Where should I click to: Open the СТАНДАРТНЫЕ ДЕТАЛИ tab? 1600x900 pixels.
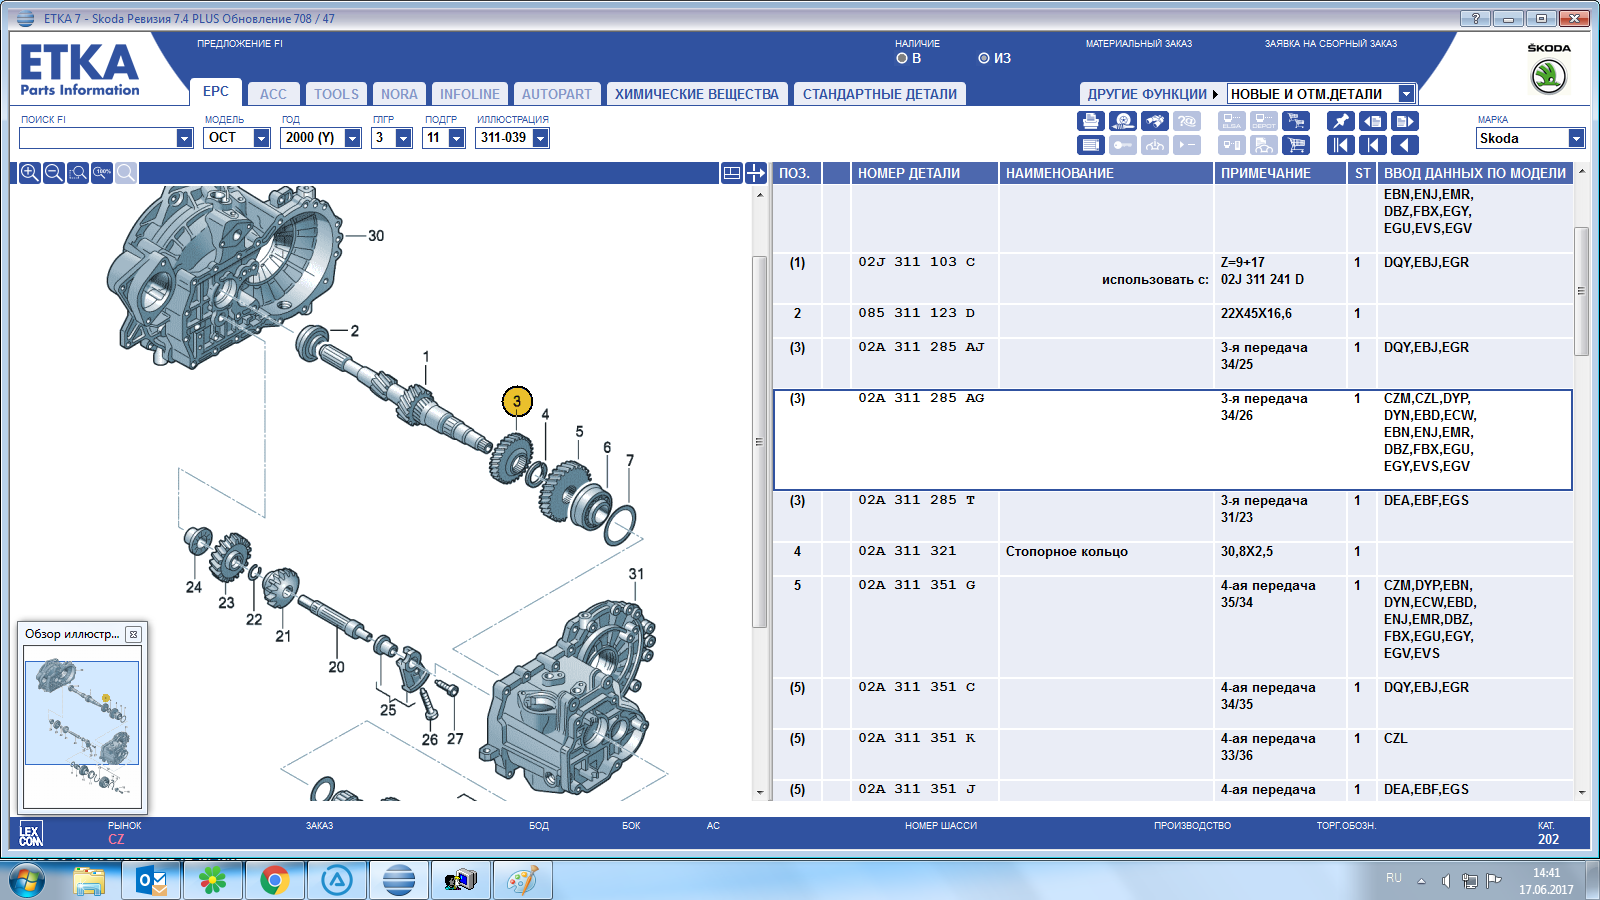[x=879, y=94]
